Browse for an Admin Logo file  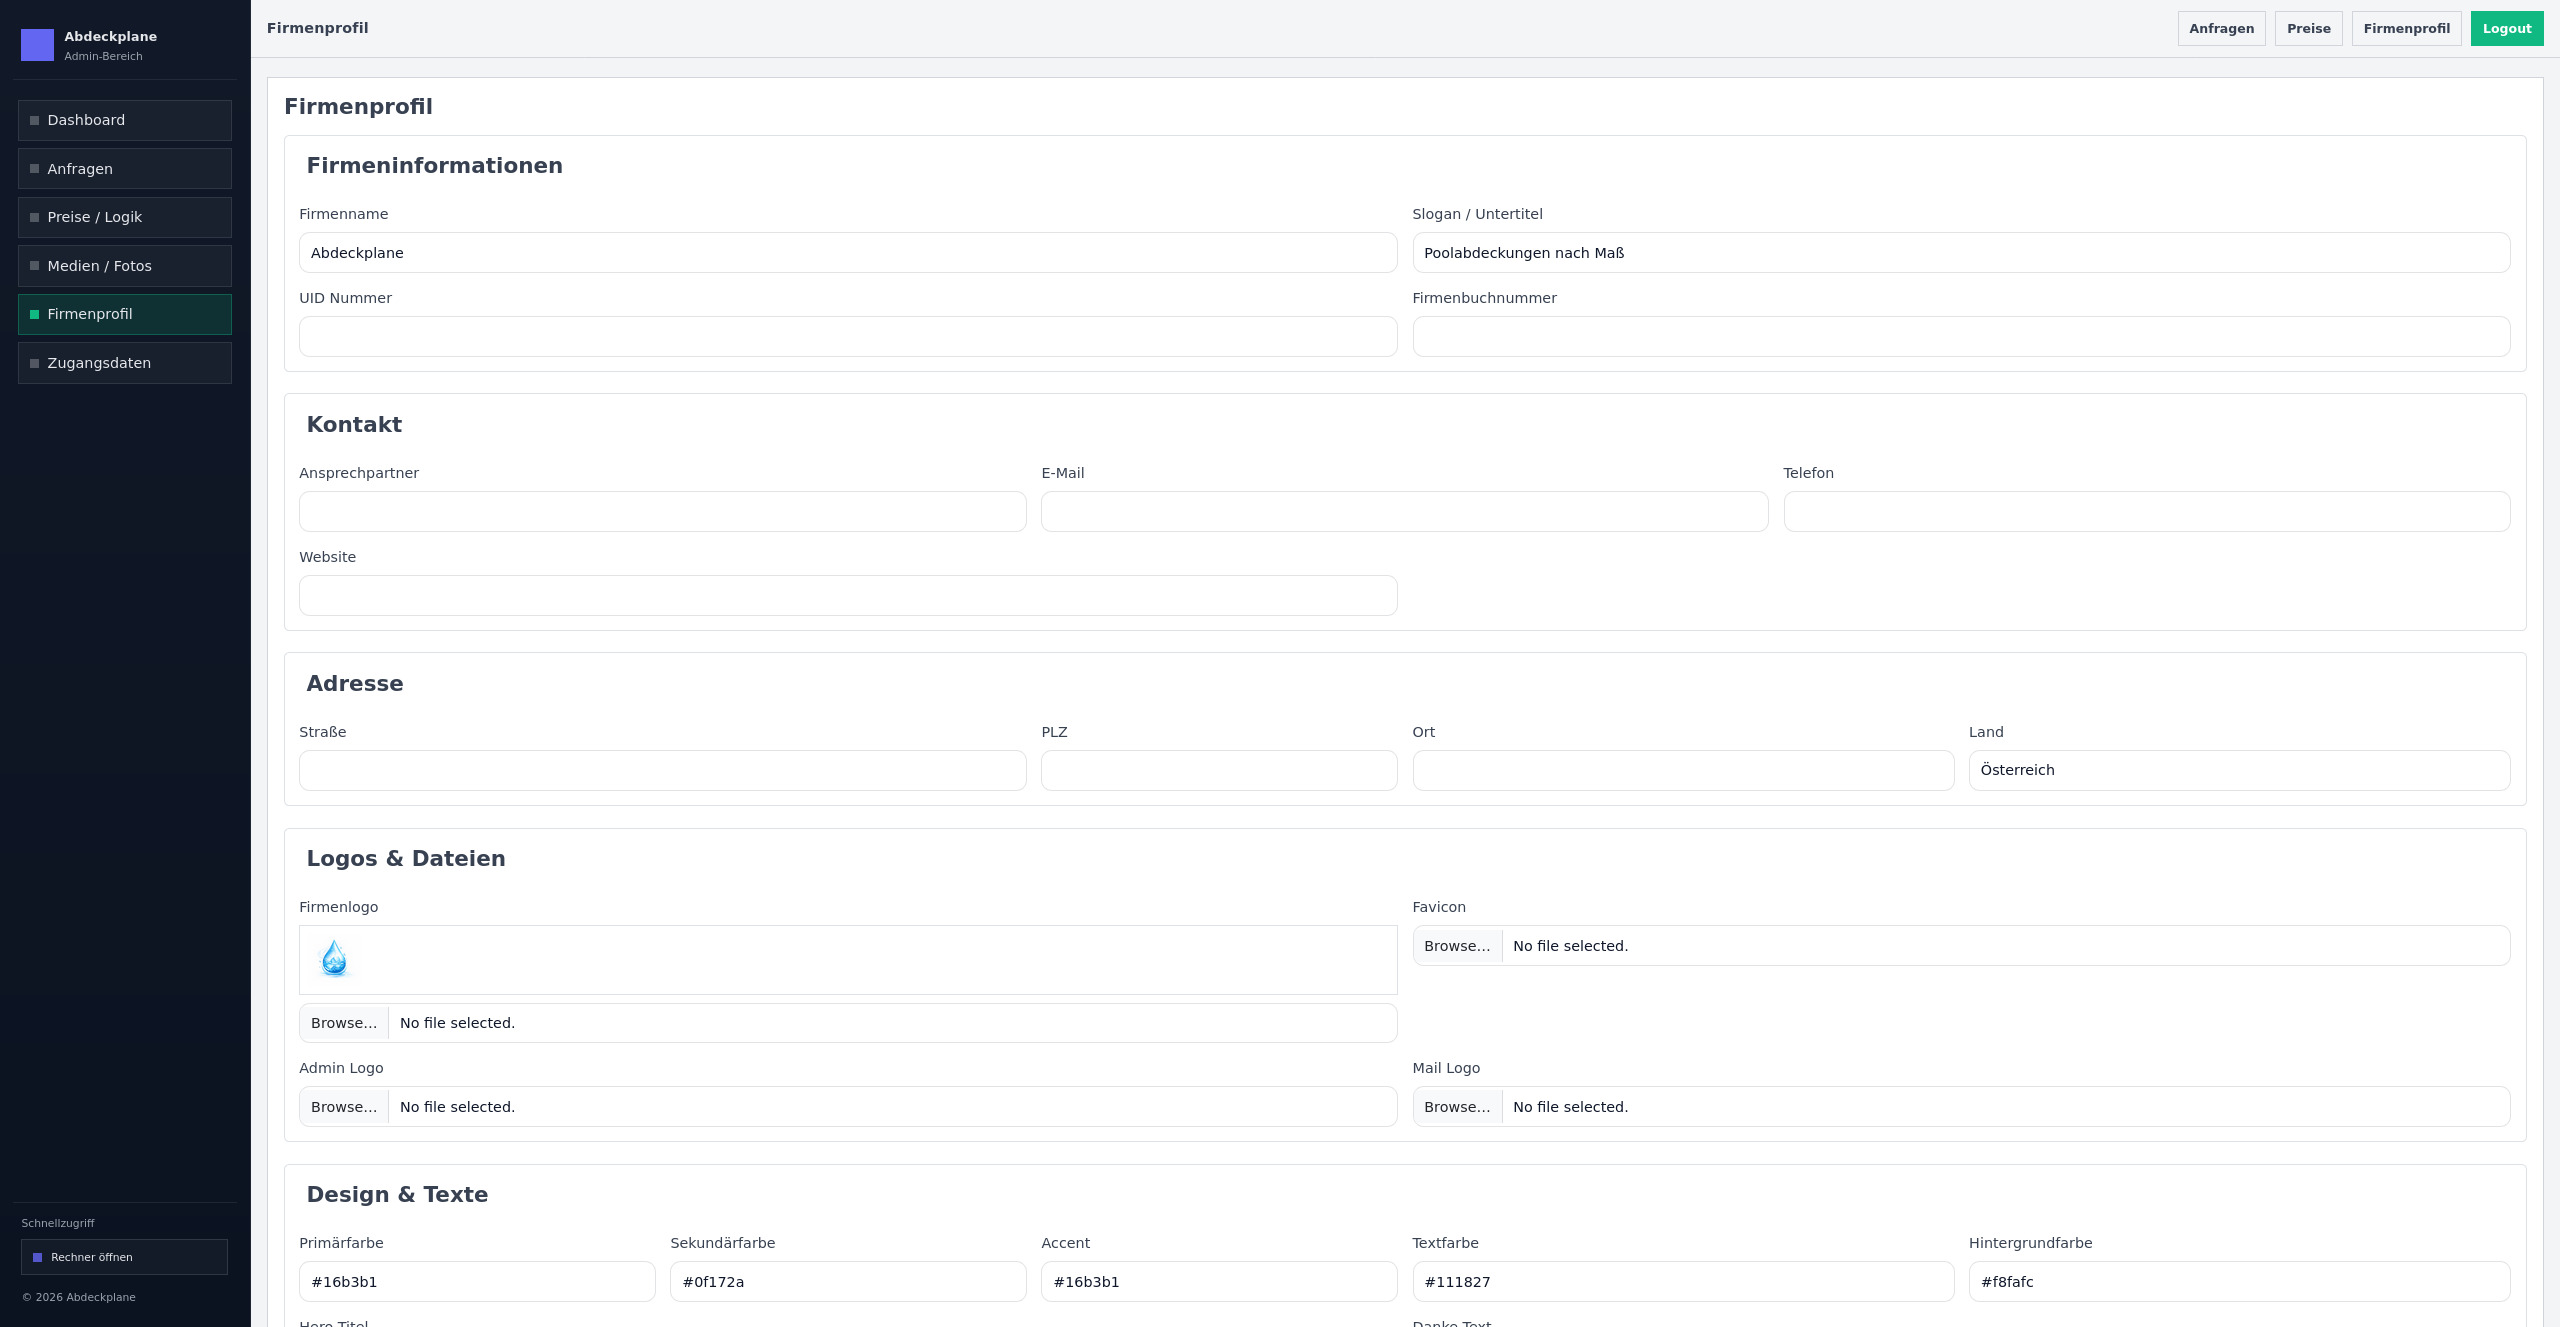click(x=344, y=1107)
